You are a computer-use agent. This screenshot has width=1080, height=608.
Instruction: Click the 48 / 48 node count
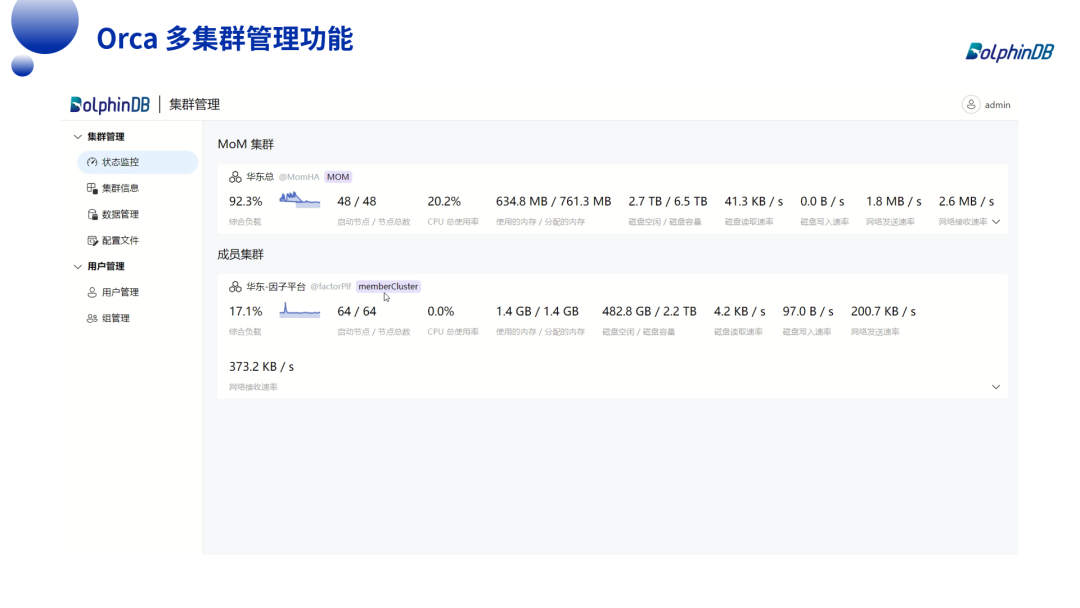(x=357, y=201)
